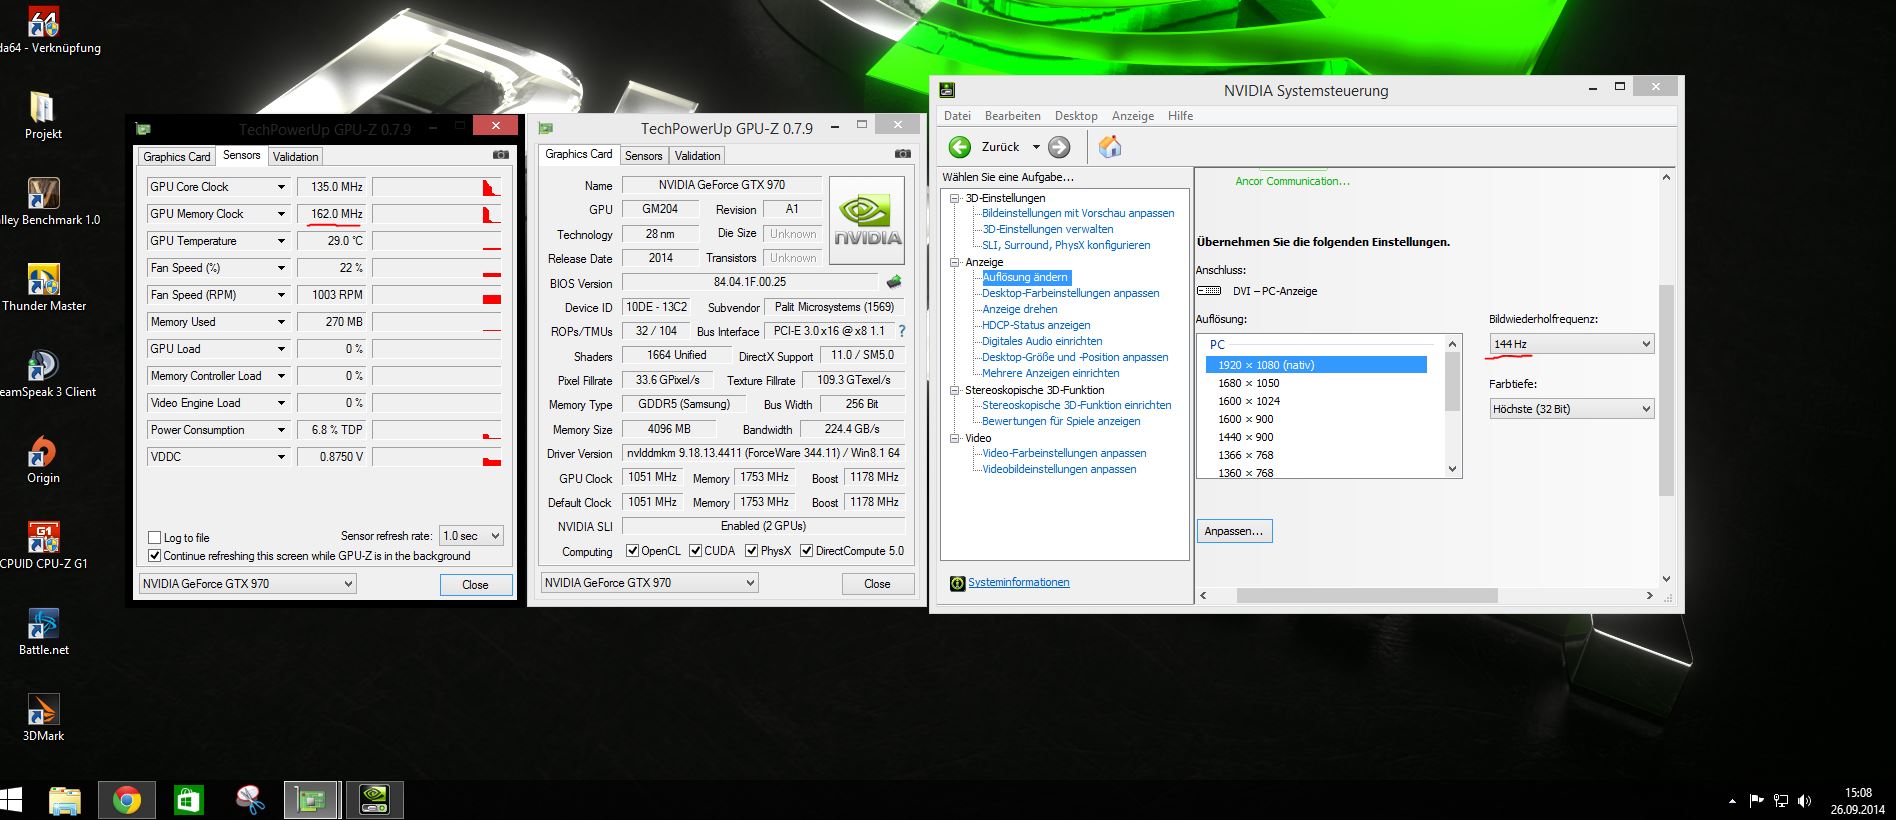Click the forward arrow in NVIDIA Systemsteuerung
1896x820 pixels.
tap(1059, 147)
